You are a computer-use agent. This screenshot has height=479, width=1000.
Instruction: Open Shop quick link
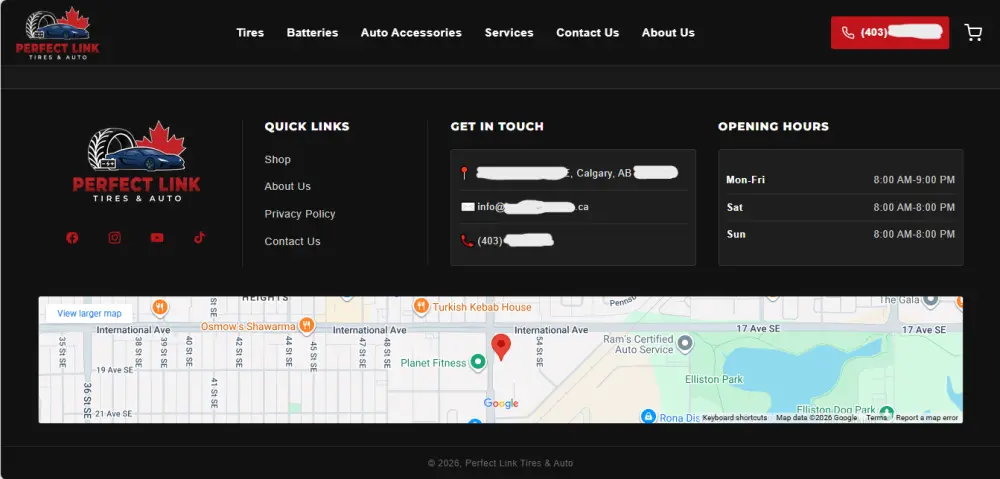coord(277,159)
